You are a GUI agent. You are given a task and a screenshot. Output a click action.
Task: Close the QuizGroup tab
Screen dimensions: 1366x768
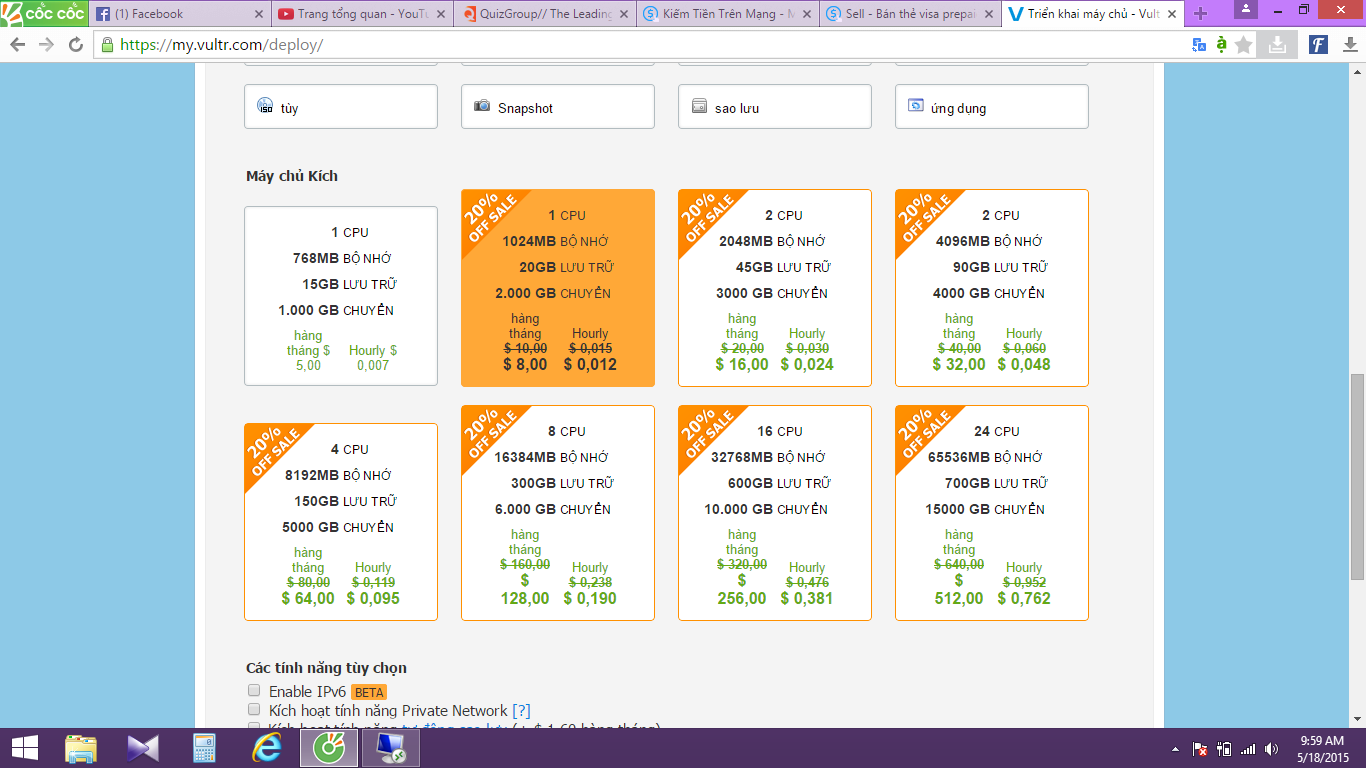click(x=624, y=14)
